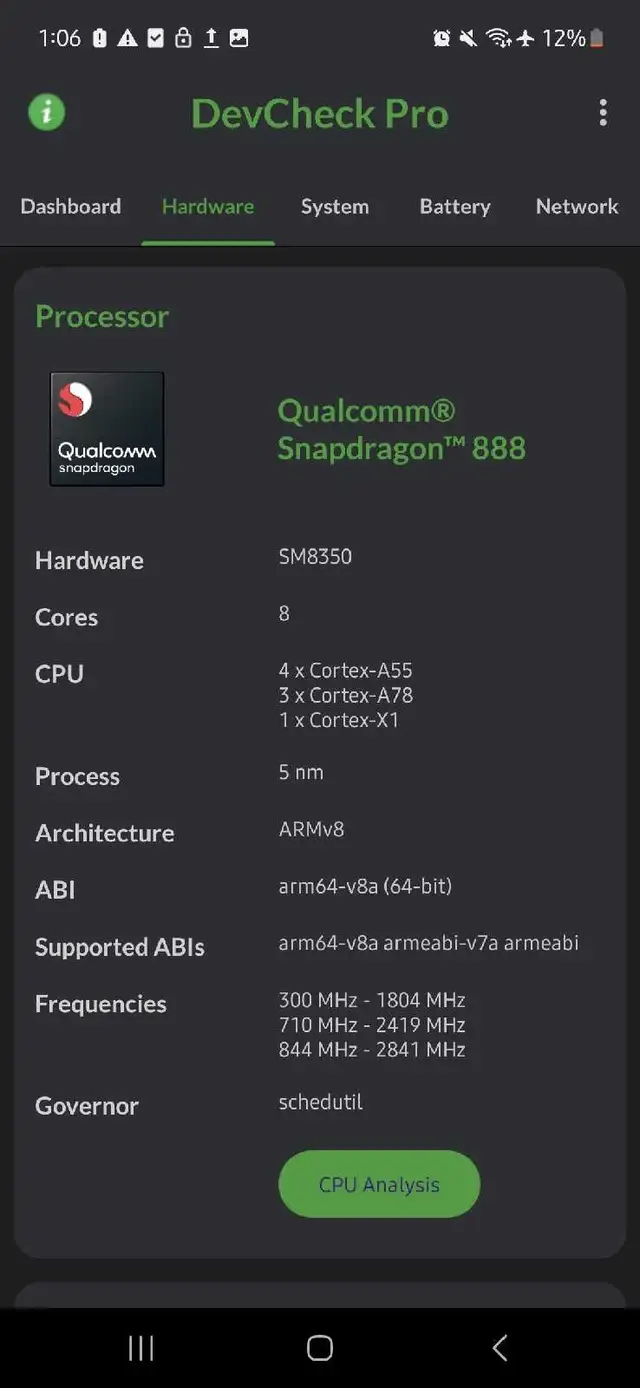Tap the Frequencies values list
The height and width of the screenshot is (1388, 640).
[x=372, y=1024]
